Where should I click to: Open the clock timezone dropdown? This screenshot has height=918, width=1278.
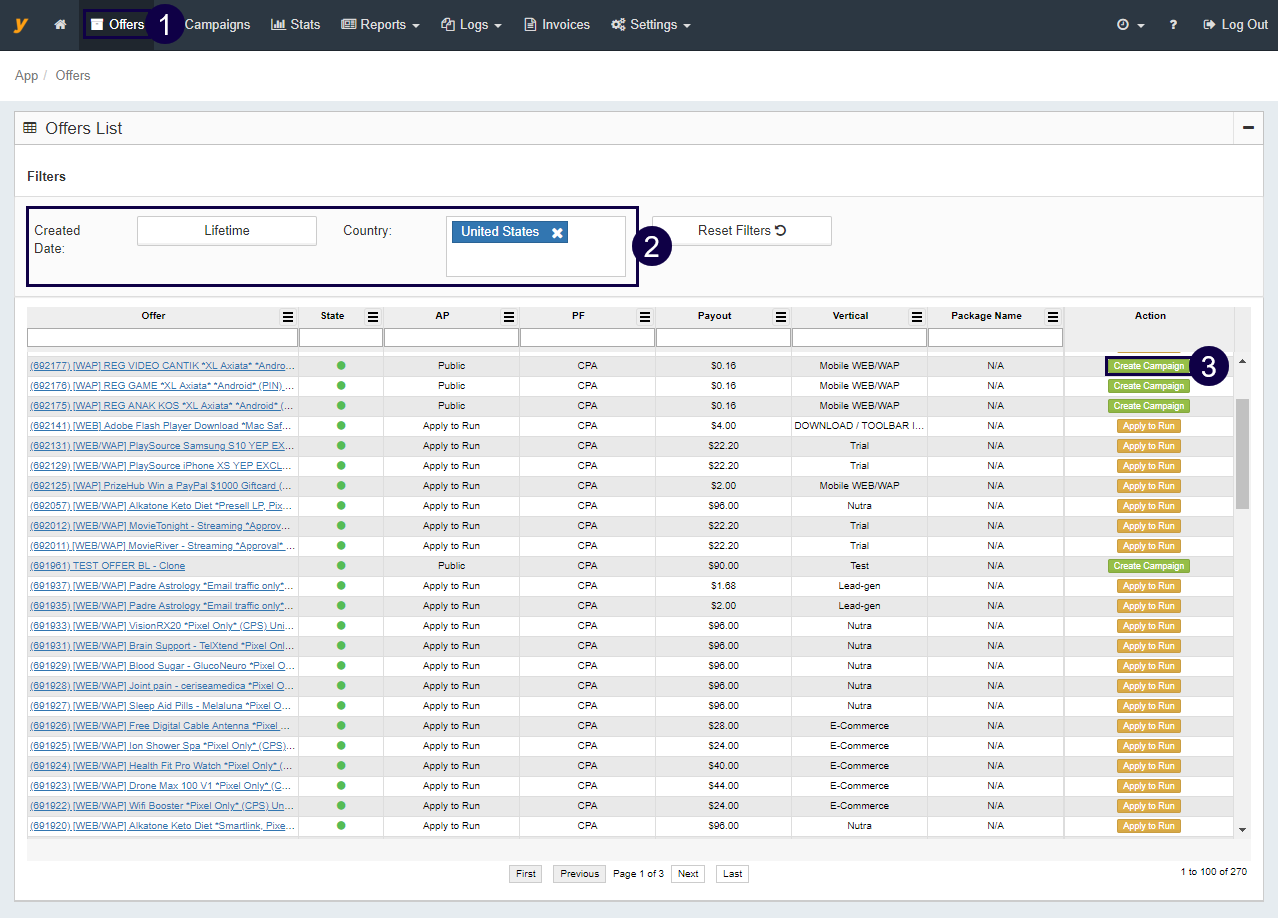(1130, 25)
